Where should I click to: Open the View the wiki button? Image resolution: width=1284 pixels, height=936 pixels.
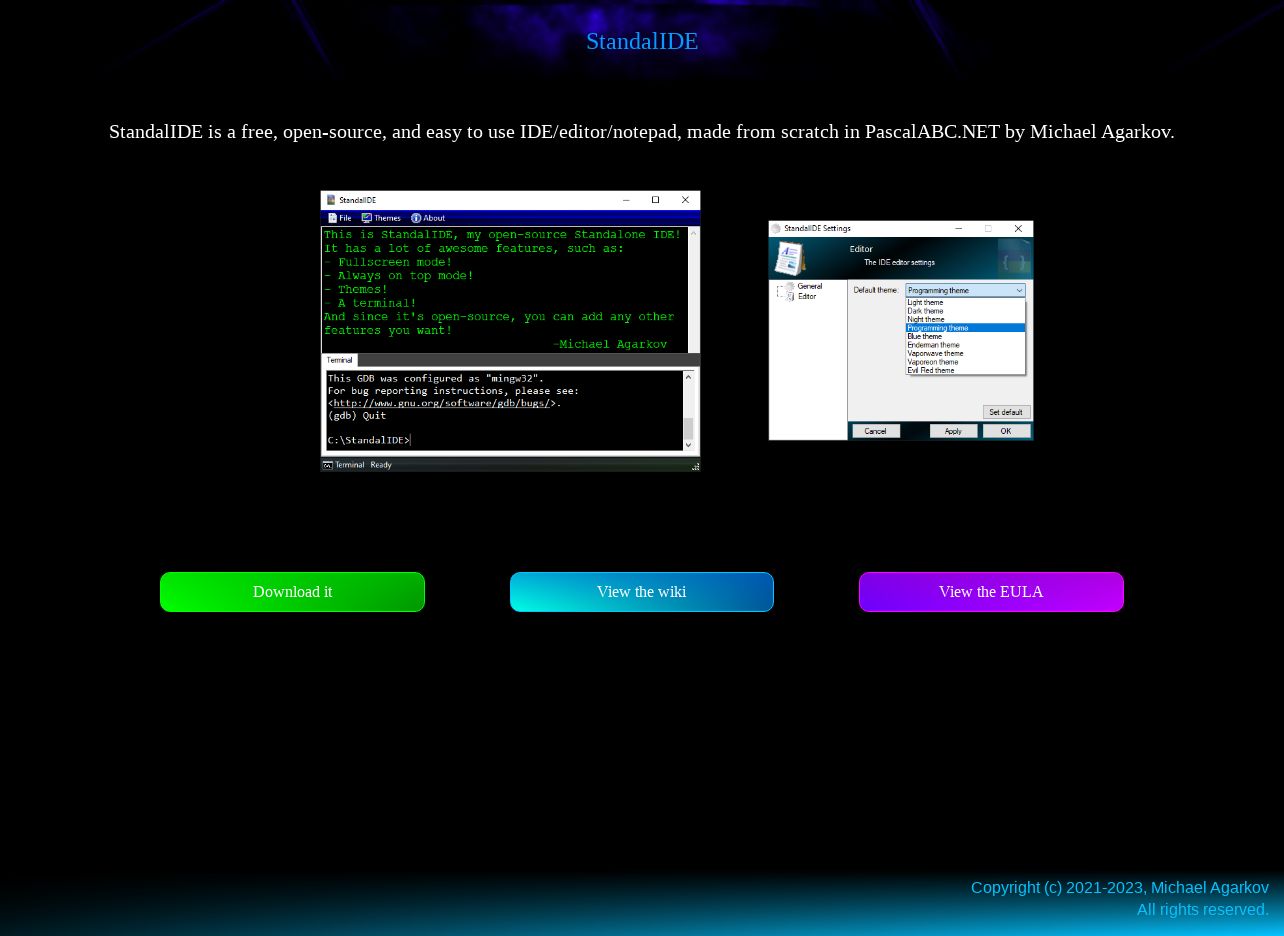pos(642,592)
